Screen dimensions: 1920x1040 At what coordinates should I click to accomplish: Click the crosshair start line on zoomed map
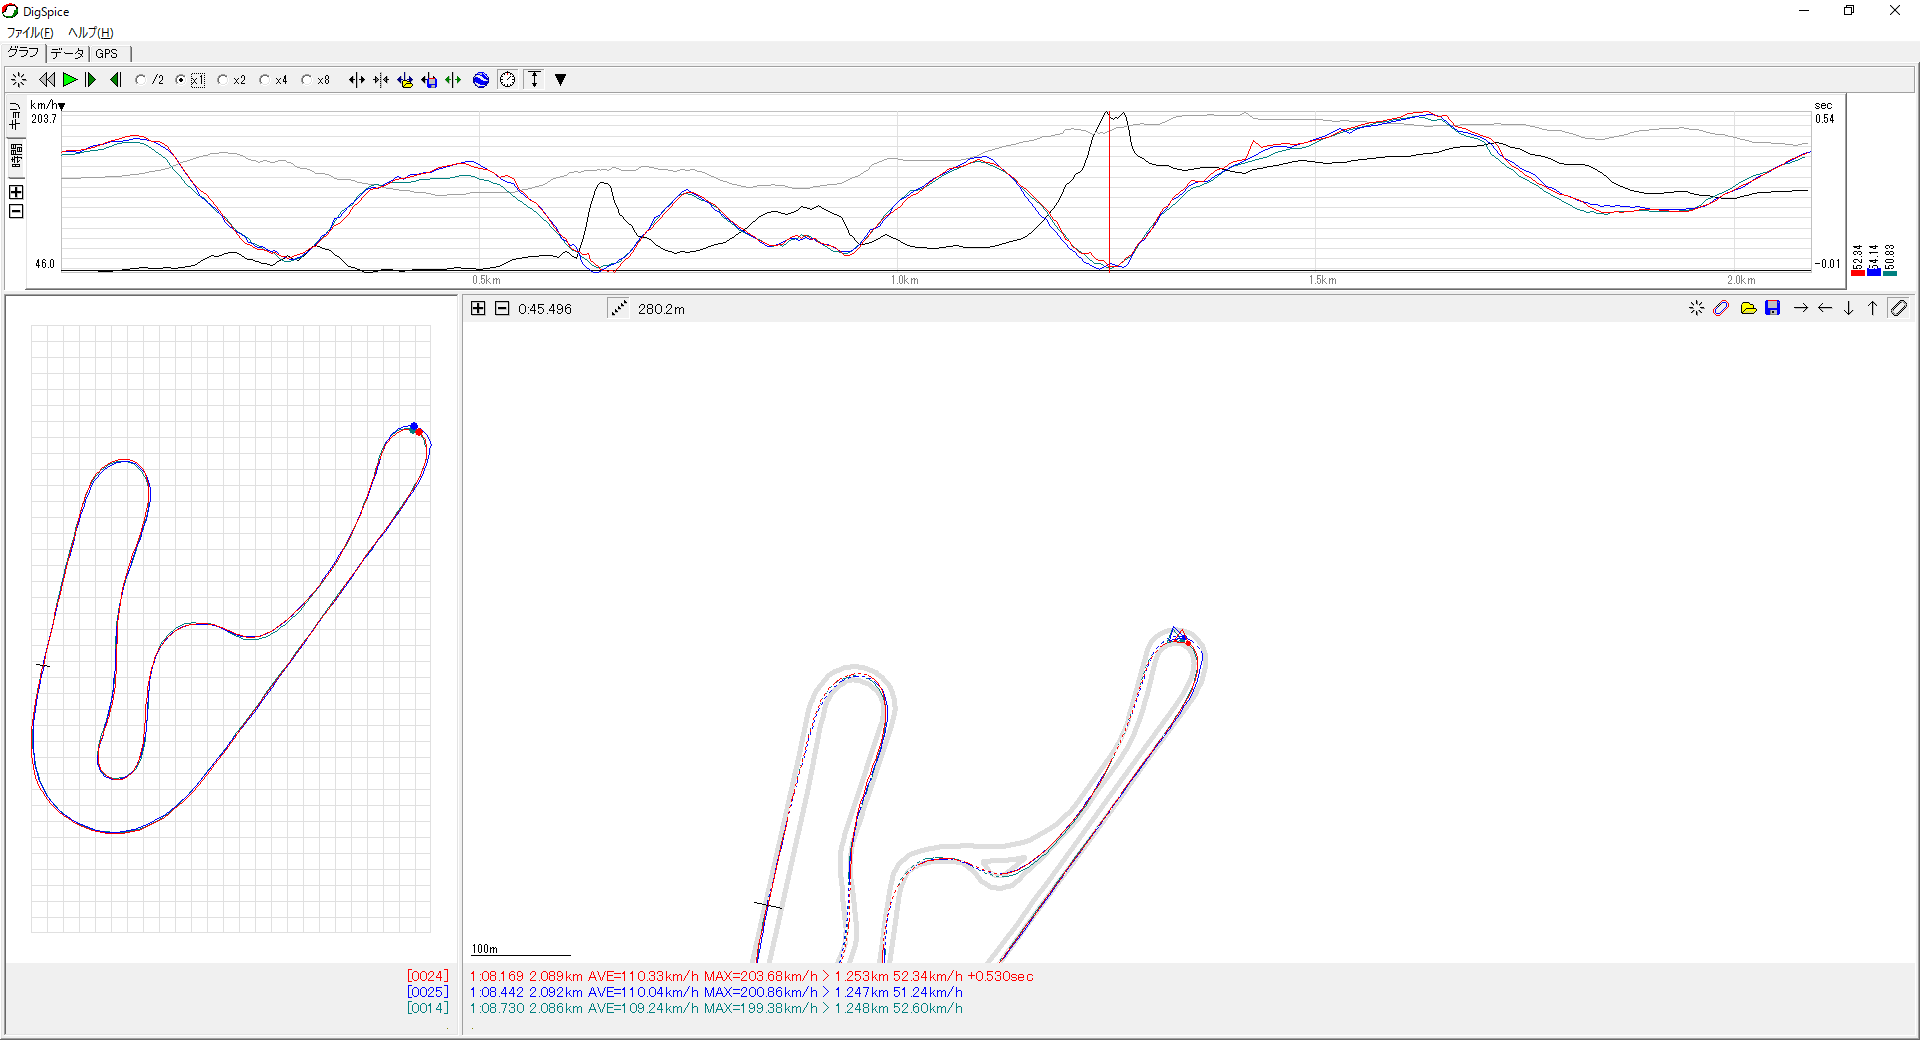(x=768, y=905)
